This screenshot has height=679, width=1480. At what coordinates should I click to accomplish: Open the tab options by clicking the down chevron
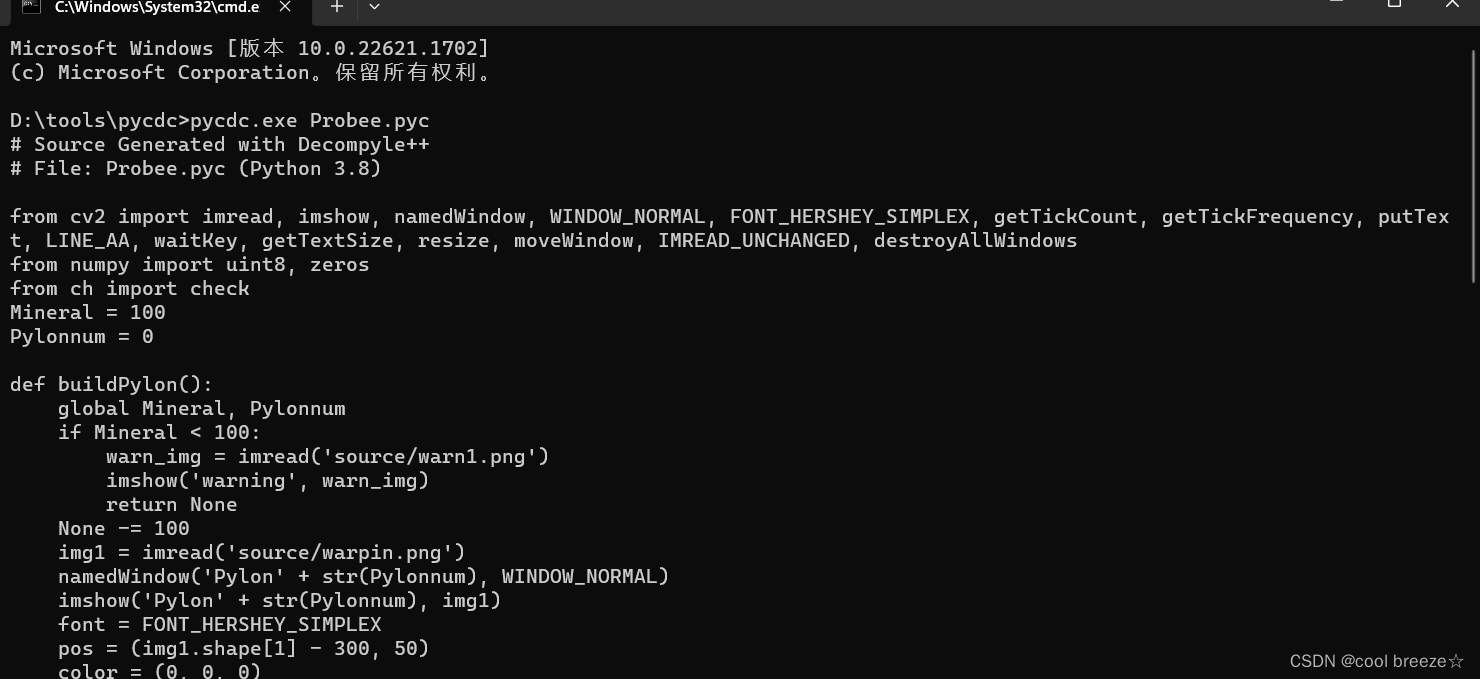(x=374, y=8)
